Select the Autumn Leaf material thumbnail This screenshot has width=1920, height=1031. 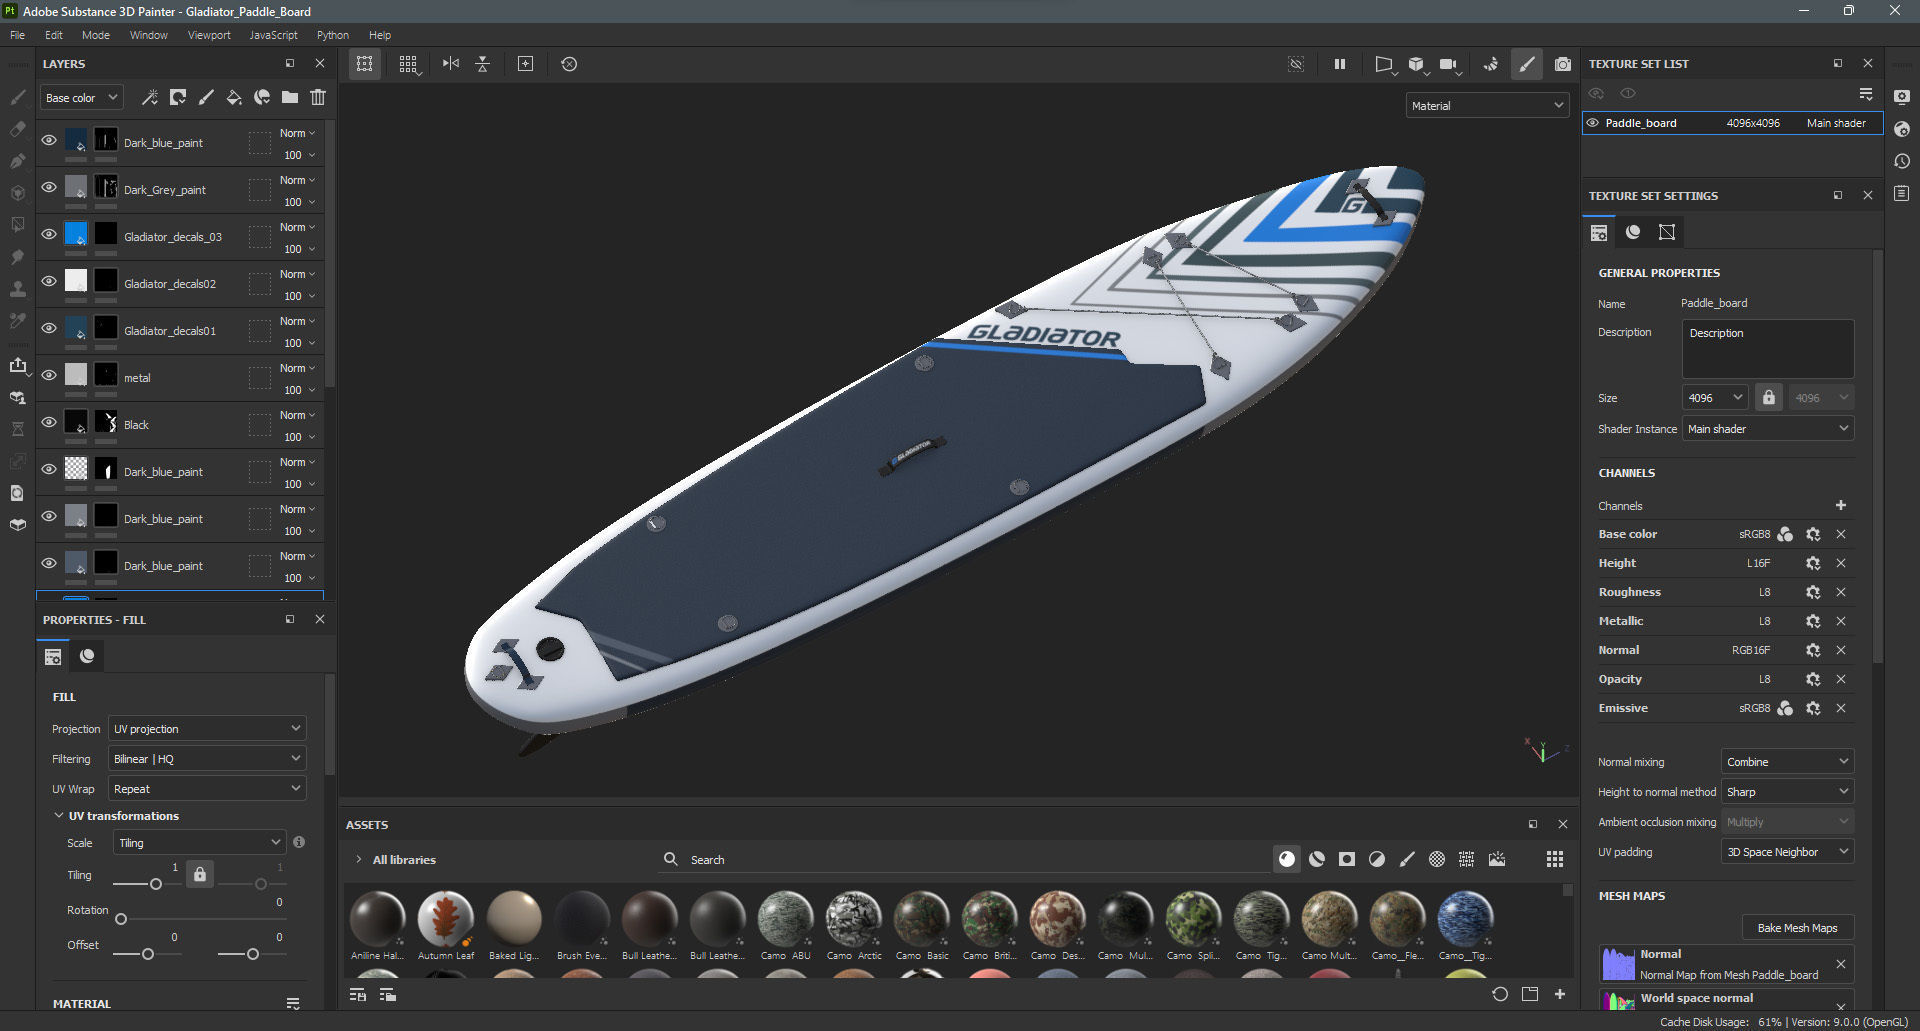tap(446, 918)
